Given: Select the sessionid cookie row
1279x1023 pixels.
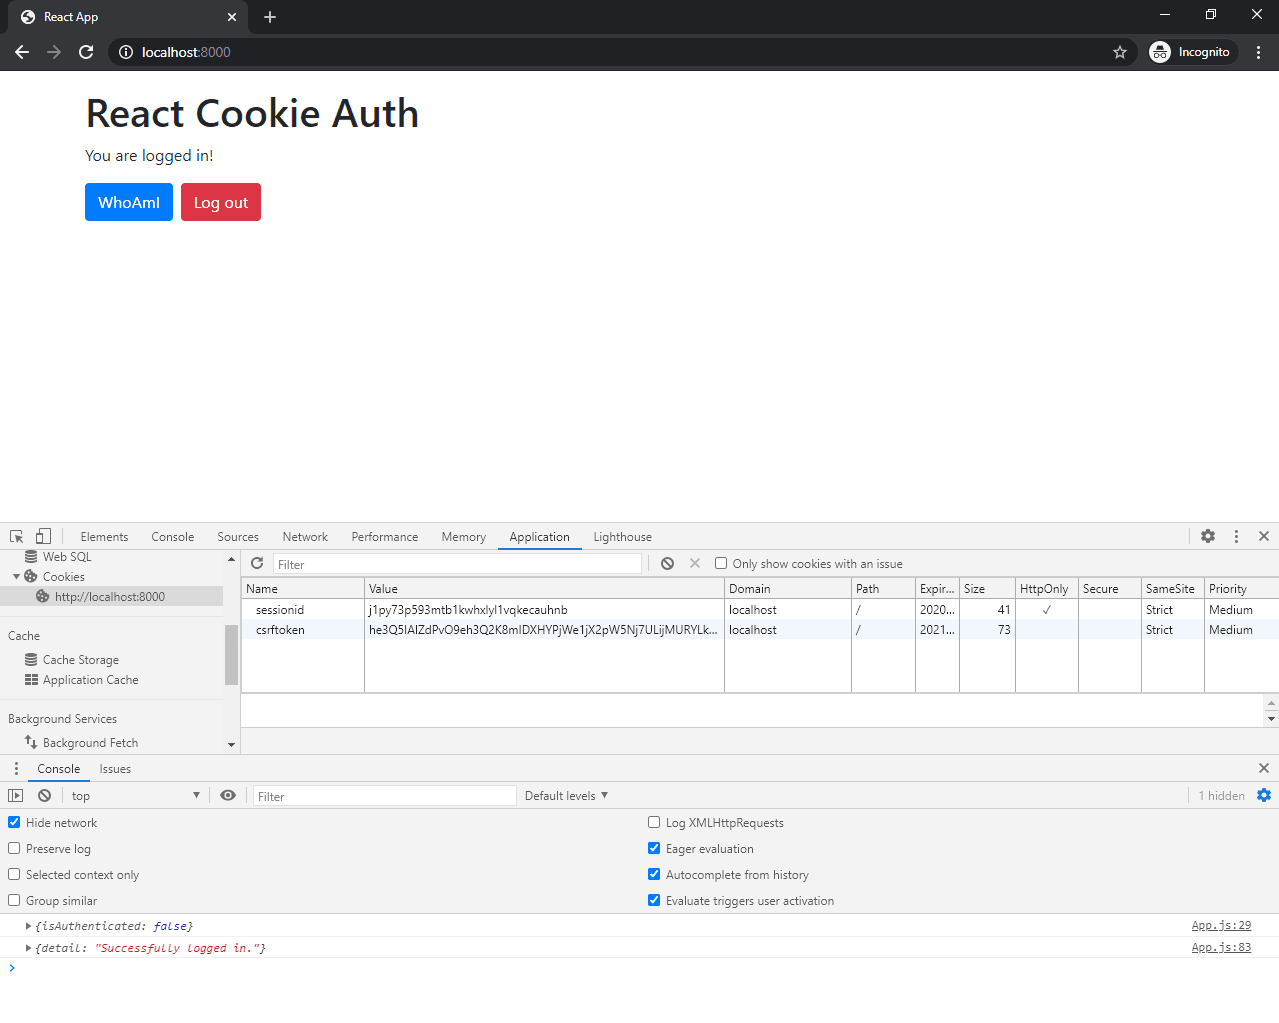Looking at the screenshot, I should pos(760,609).
